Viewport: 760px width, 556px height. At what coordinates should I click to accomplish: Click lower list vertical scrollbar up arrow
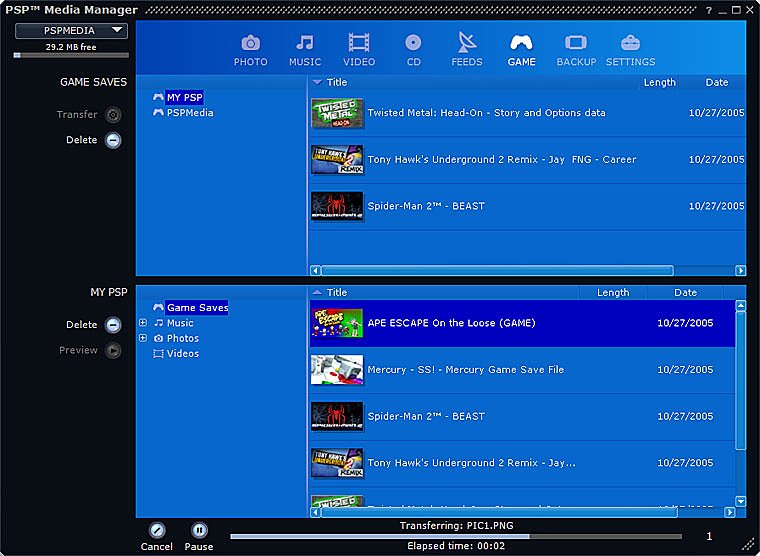coord(740,305)
